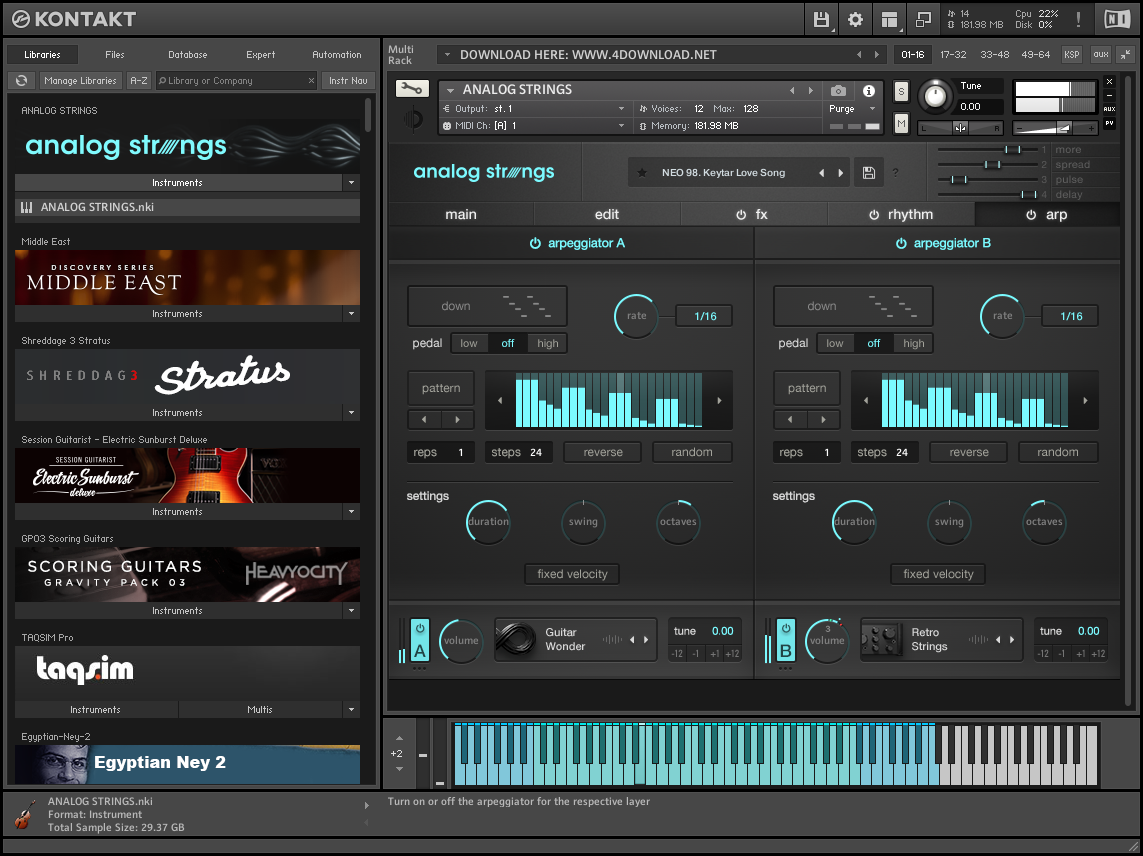
Task: Open the Expert tab
Action: (260, 55)
